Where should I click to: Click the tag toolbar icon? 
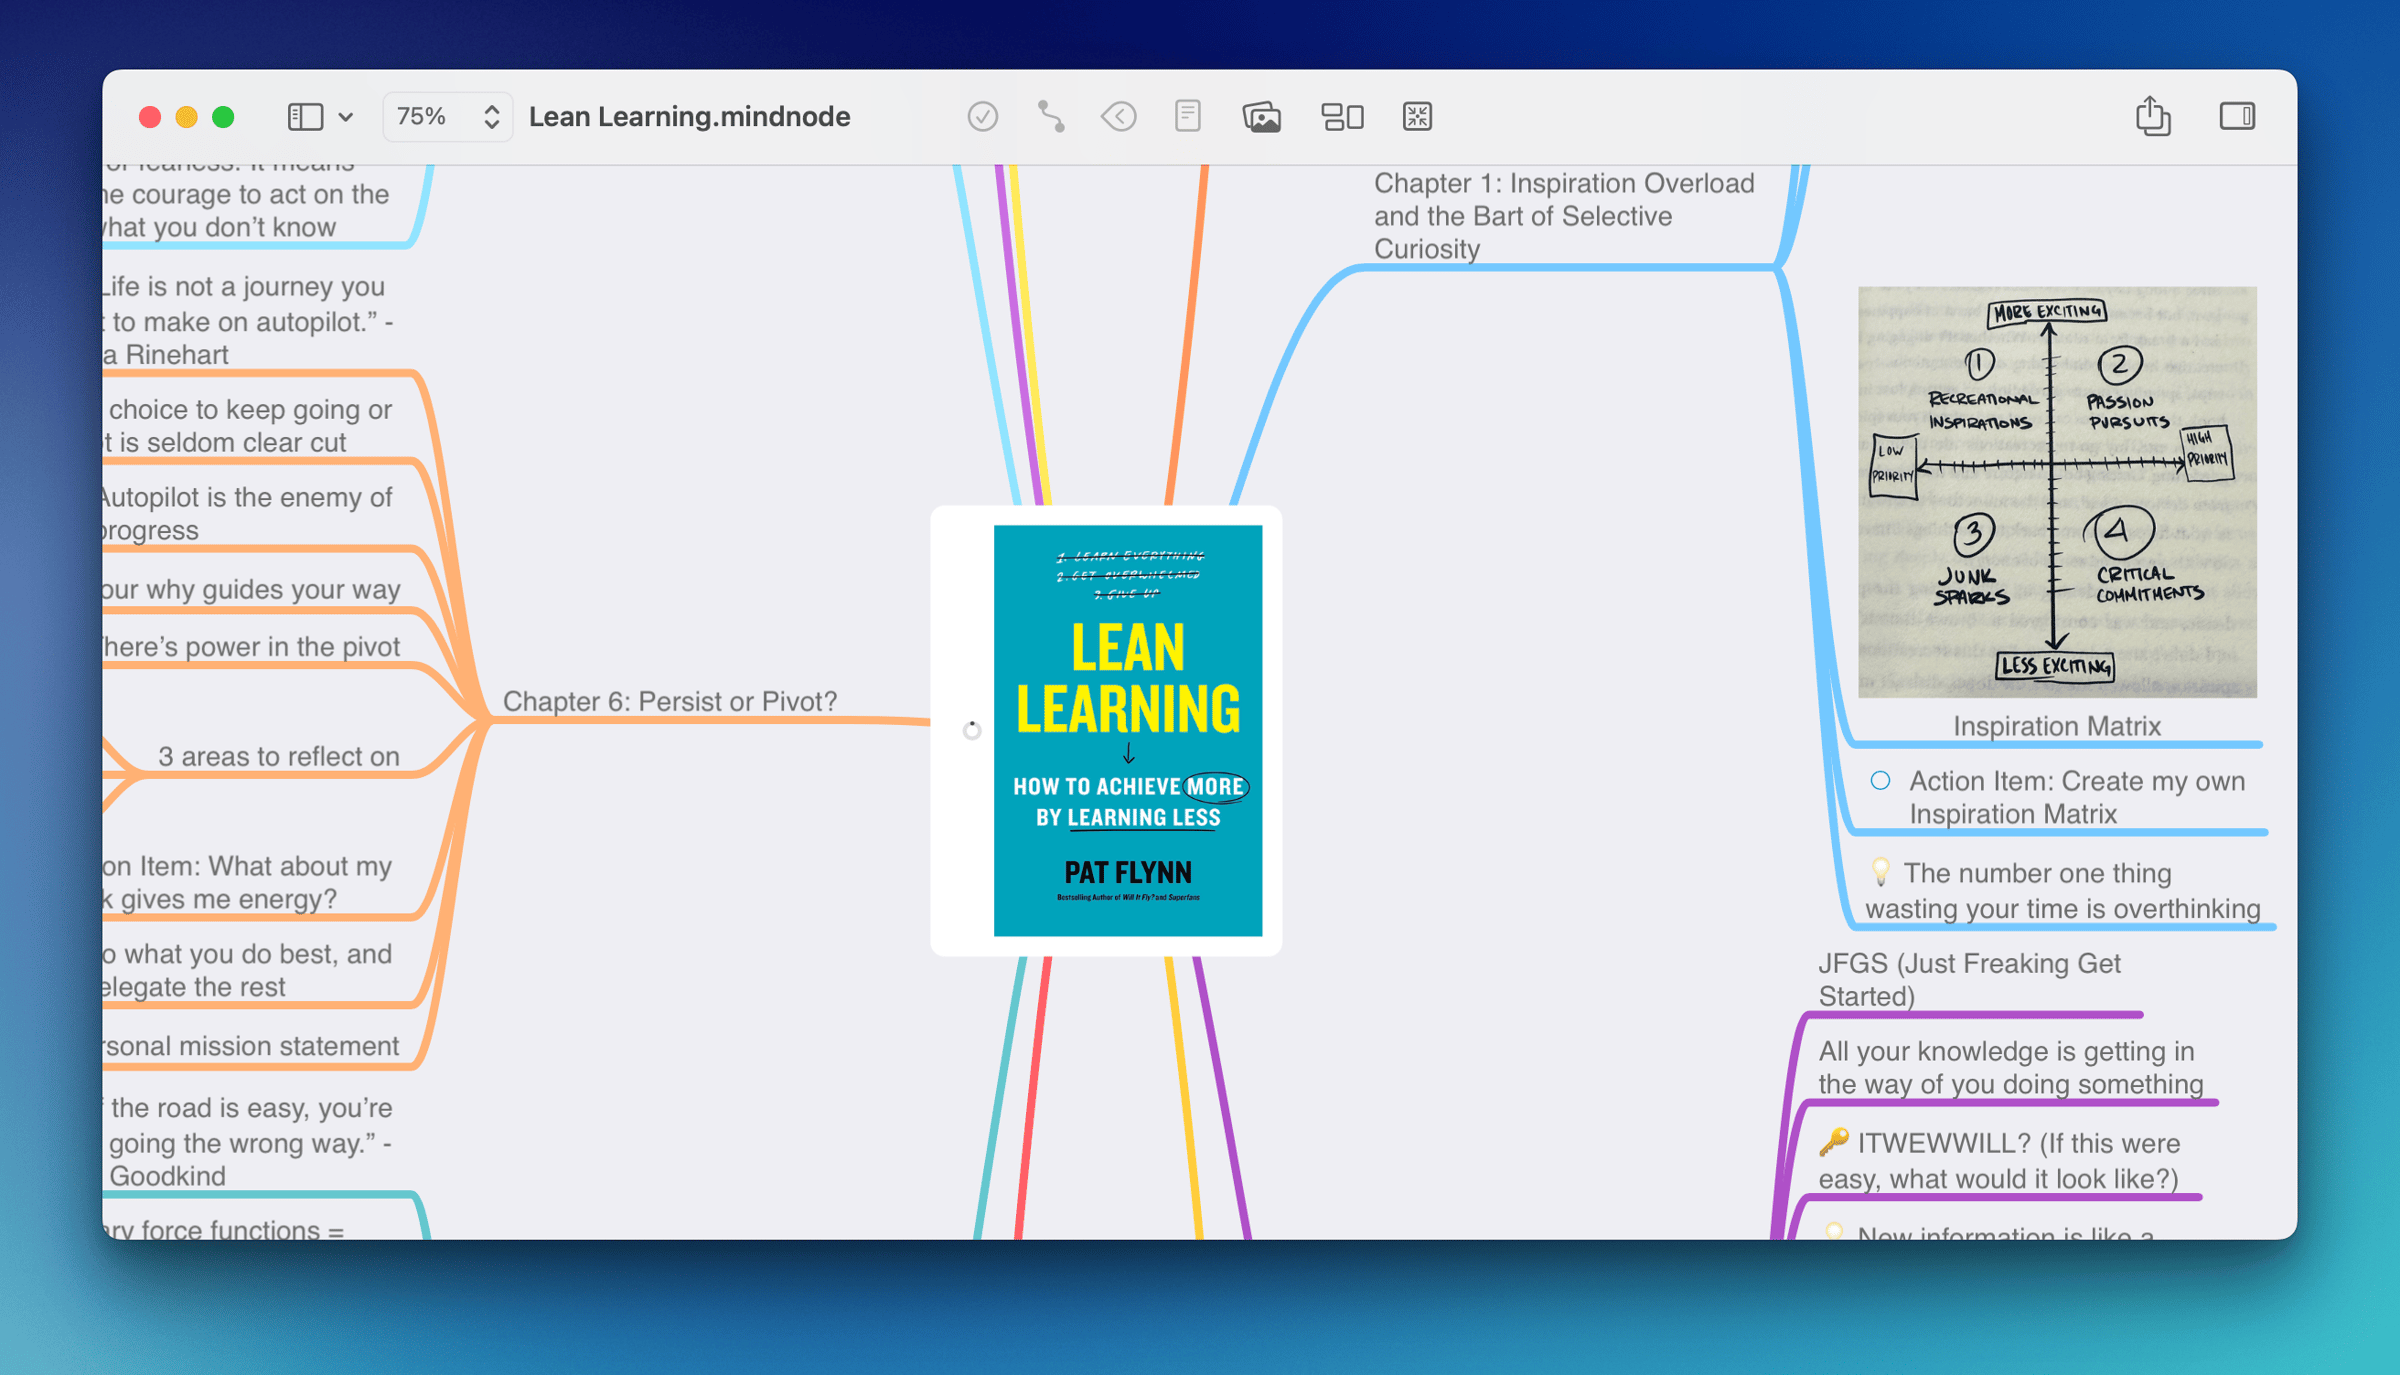(x=1118, y=117)
